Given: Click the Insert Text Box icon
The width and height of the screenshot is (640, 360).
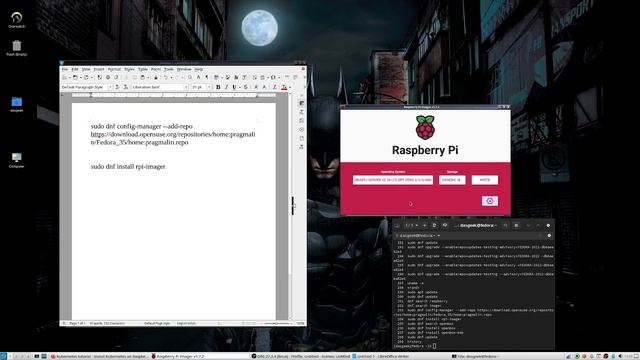Looking at the screenshot, I should pos(244,77).
